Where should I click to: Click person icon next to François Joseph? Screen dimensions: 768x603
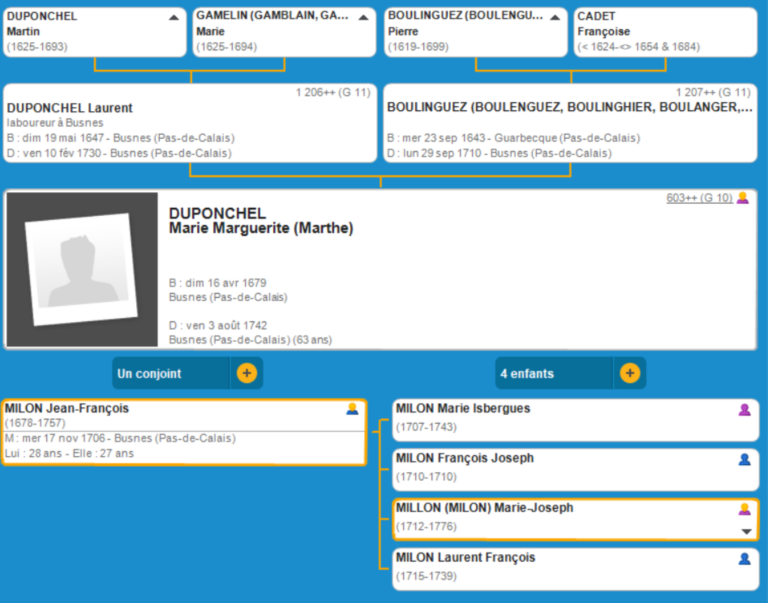(744, 459)
